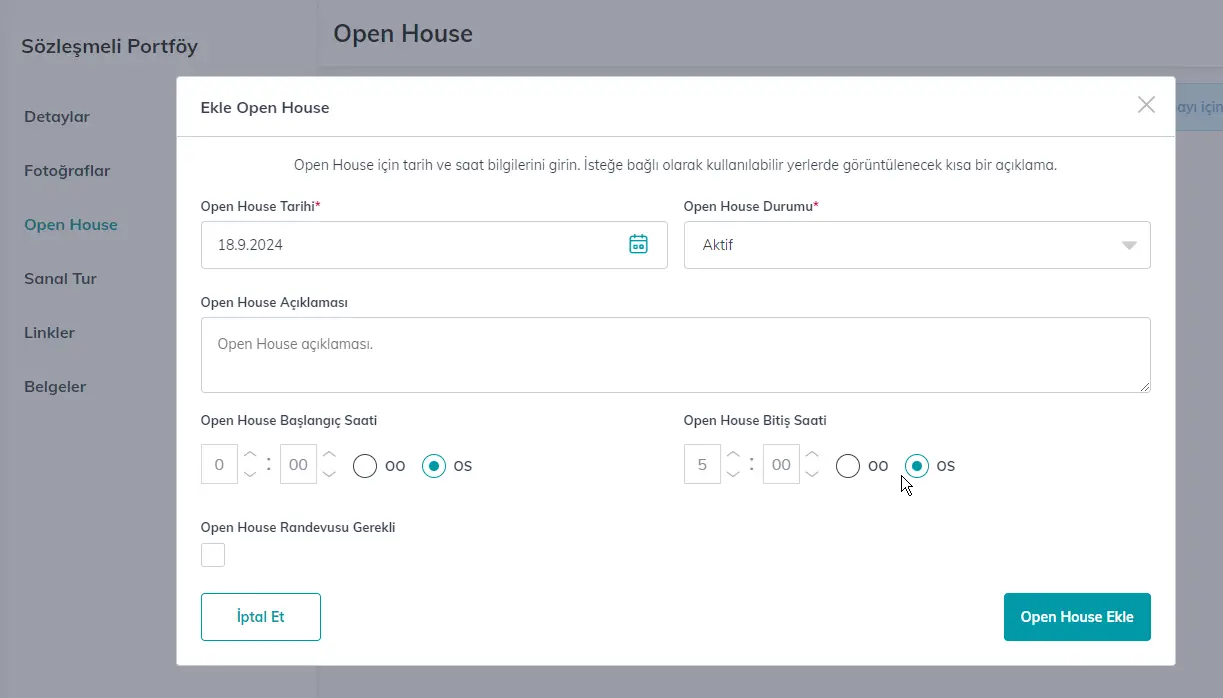The width and height of the screenshot is (1223, 698).
Task: Select ÖÖ for Başlangıç Saati
Action: point(365,466)
